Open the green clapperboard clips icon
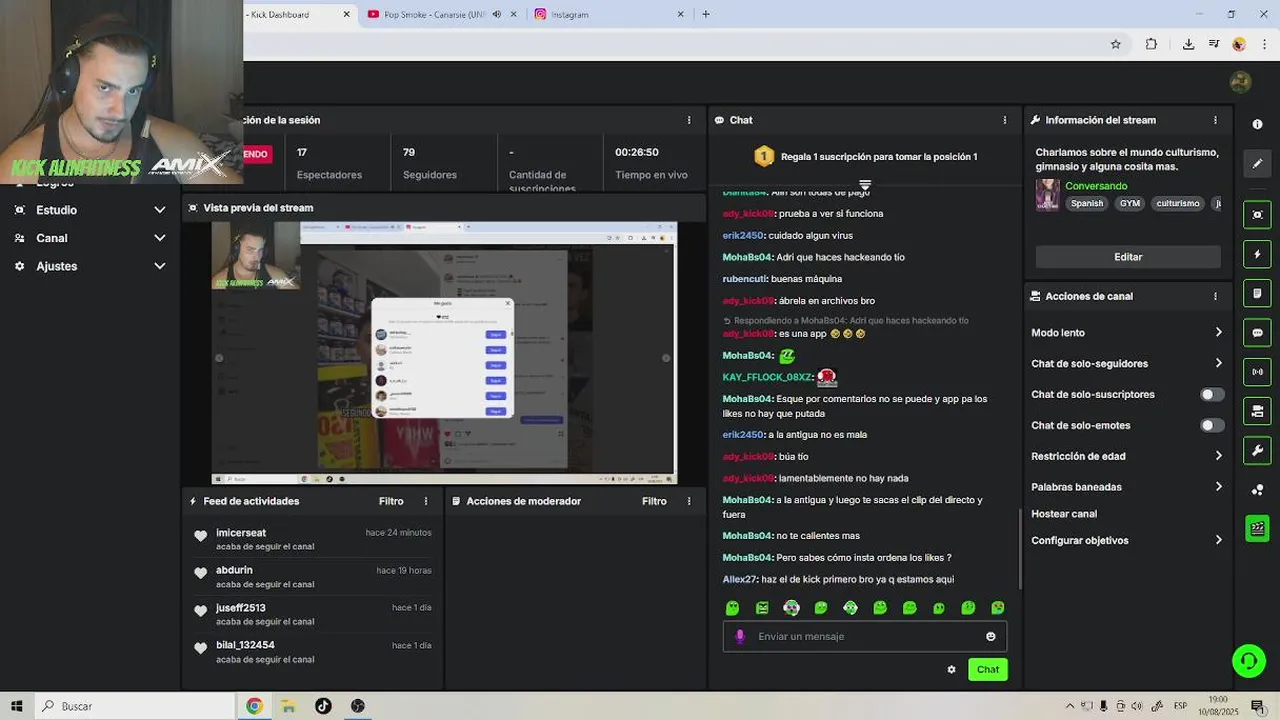 coord(1257,528)
